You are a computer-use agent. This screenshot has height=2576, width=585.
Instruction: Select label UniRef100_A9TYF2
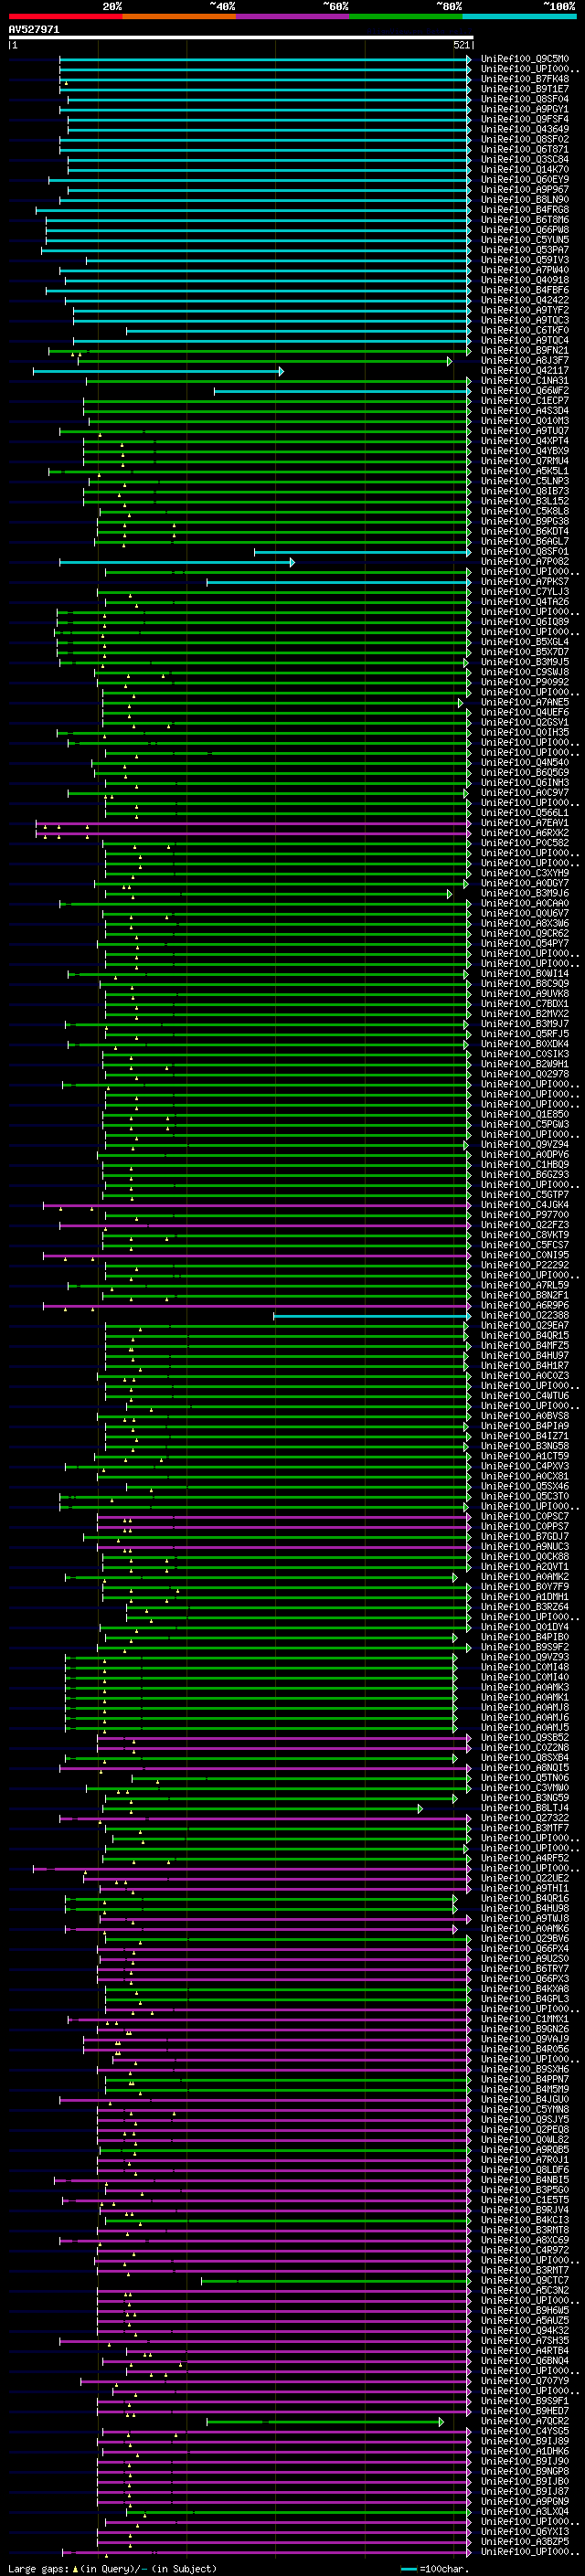tap(525, 310)
